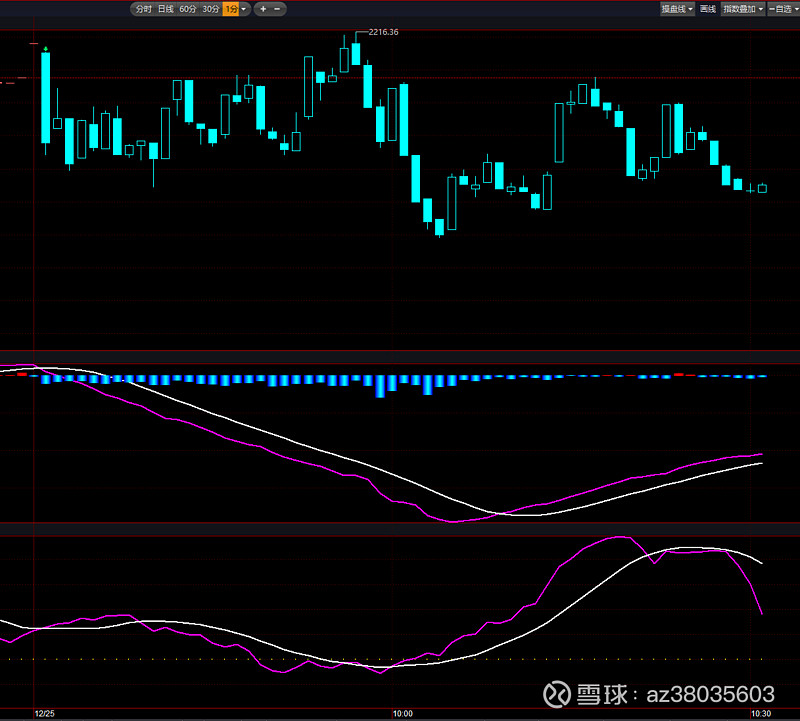Open the 自选 watchlist dropdown

coord(784,9)
